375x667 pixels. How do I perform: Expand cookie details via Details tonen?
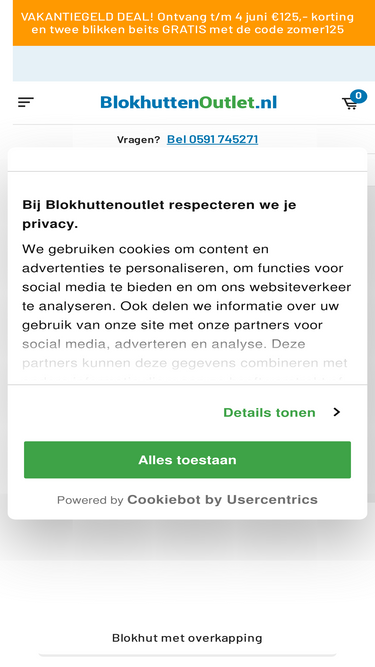click(269, 412)
